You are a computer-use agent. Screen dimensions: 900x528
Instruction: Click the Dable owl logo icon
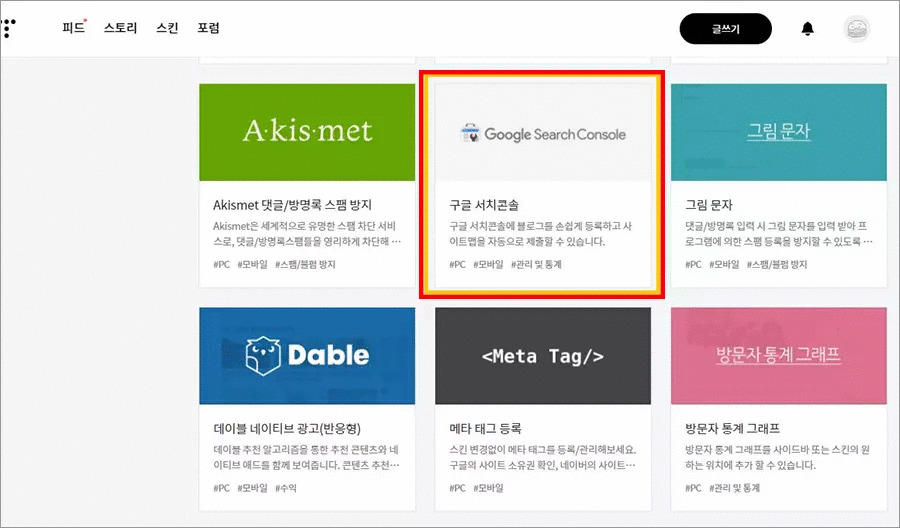263,356
